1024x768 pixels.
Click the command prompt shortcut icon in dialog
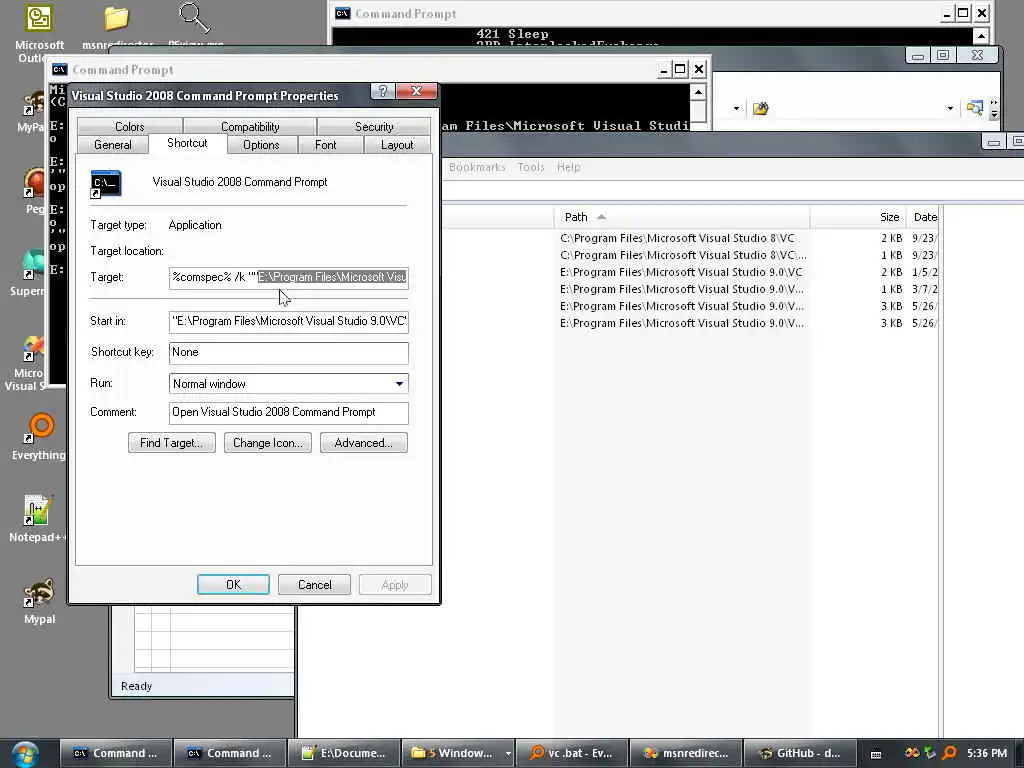(x=106, y=184)
